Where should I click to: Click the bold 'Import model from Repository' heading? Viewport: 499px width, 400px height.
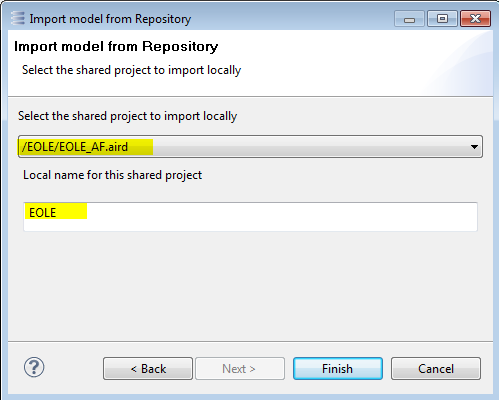116,46
